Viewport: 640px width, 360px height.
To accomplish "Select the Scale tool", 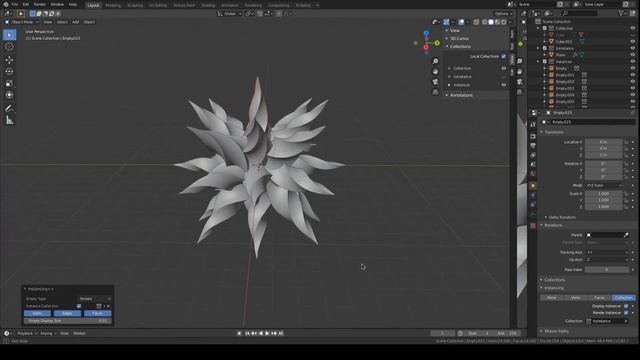I will click(9, 83).
